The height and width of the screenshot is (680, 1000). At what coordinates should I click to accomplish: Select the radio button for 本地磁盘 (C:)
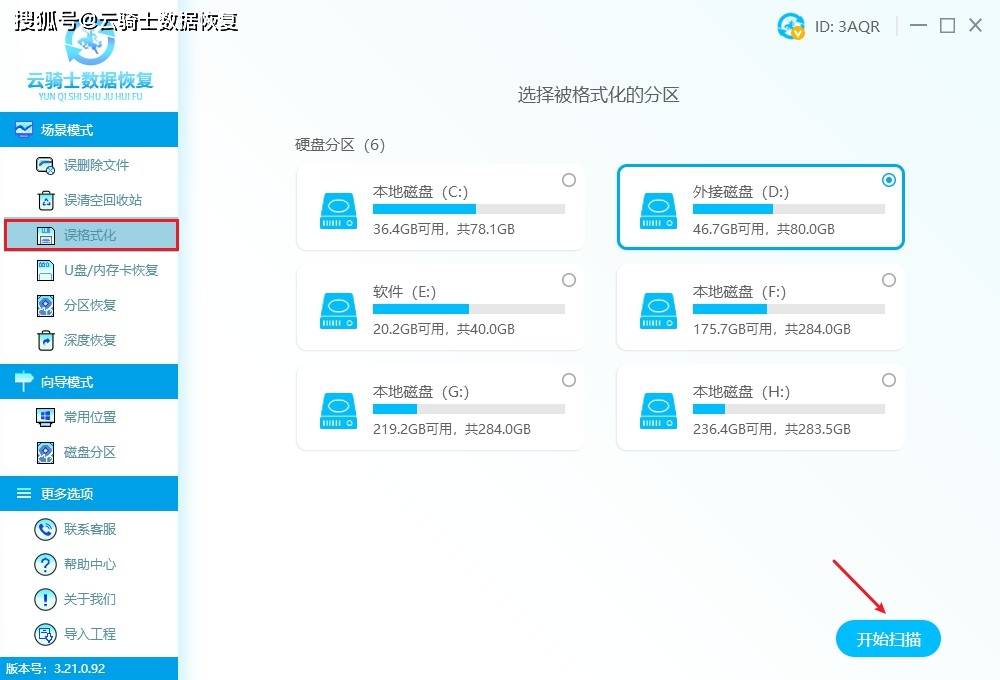tap(569, 181)
